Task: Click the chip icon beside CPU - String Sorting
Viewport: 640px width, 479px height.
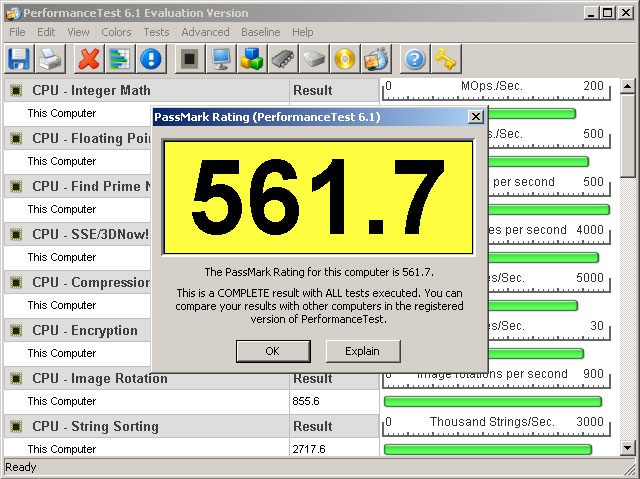Action: [16, 426]
